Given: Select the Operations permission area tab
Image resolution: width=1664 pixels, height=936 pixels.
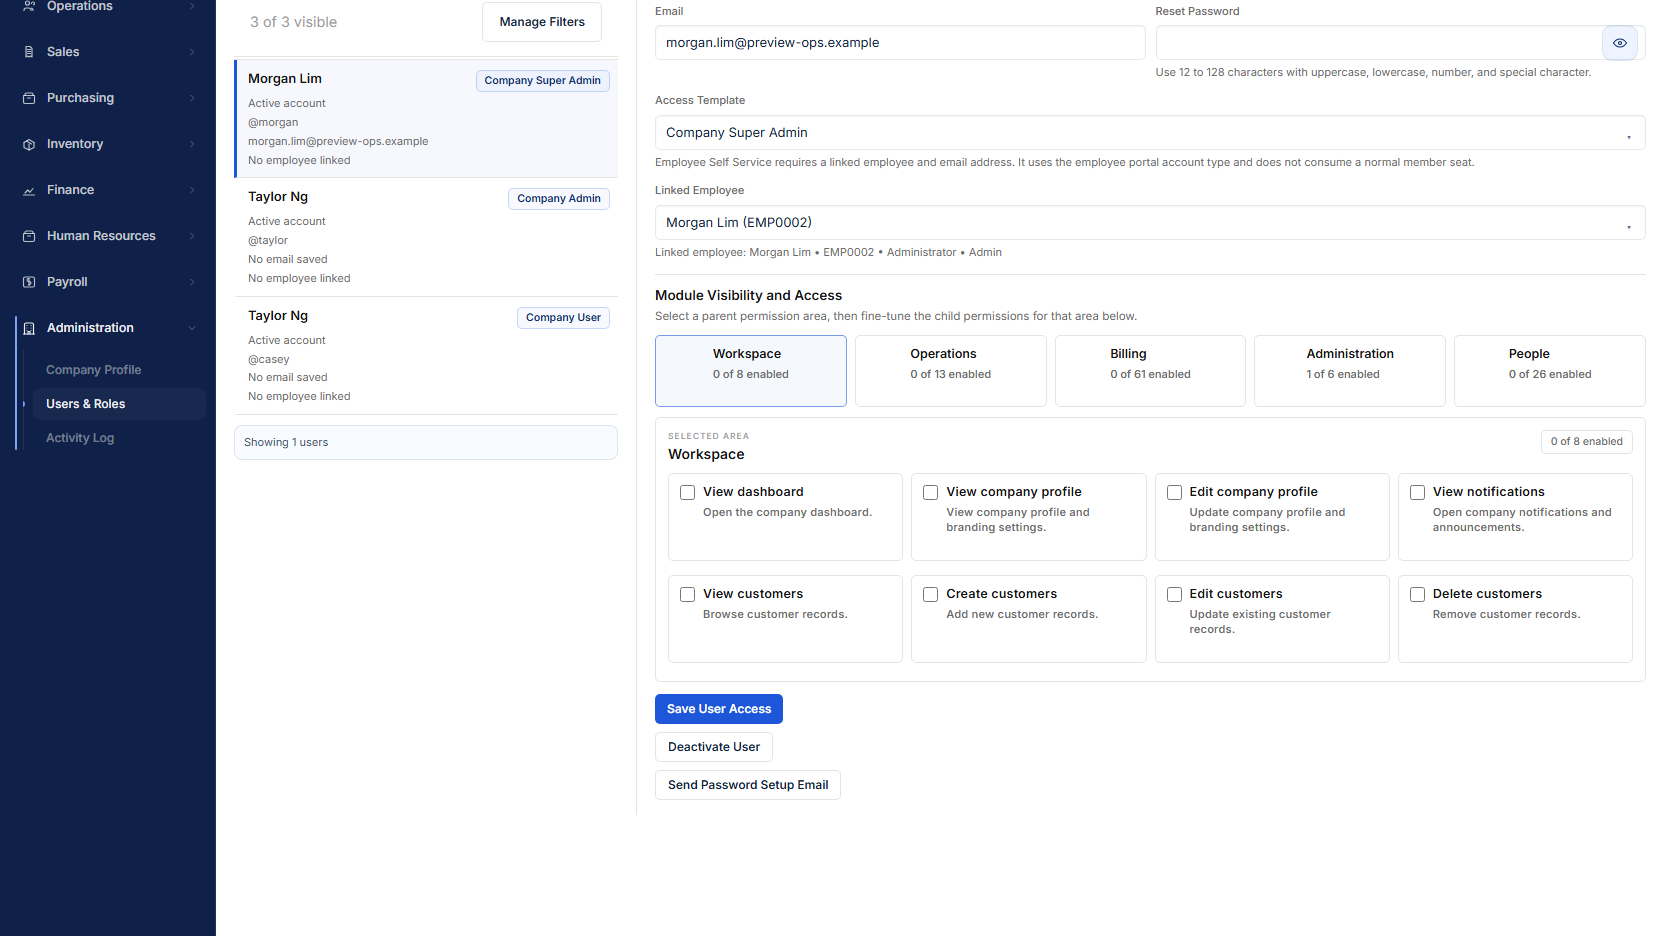Looking at the screenshot, I should (x=950, y=371).
